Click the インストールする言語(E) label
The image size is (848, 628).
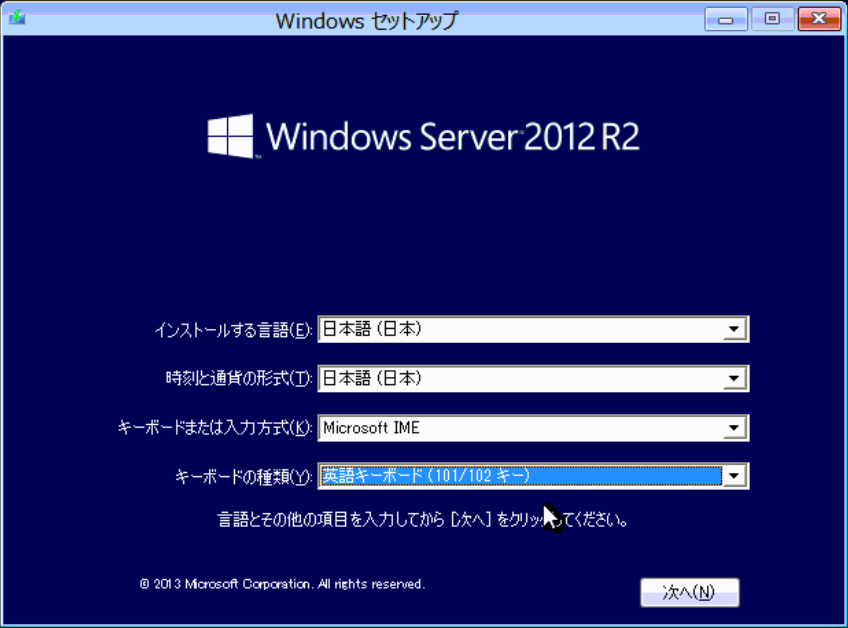pyautogui.click(x=234, y=330)
